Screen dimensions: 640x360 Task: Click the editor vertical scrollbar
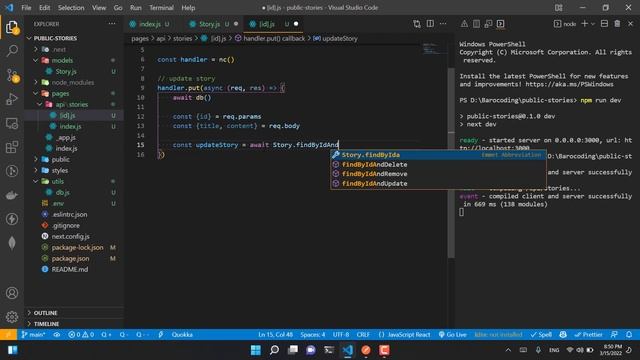point(451,163)
